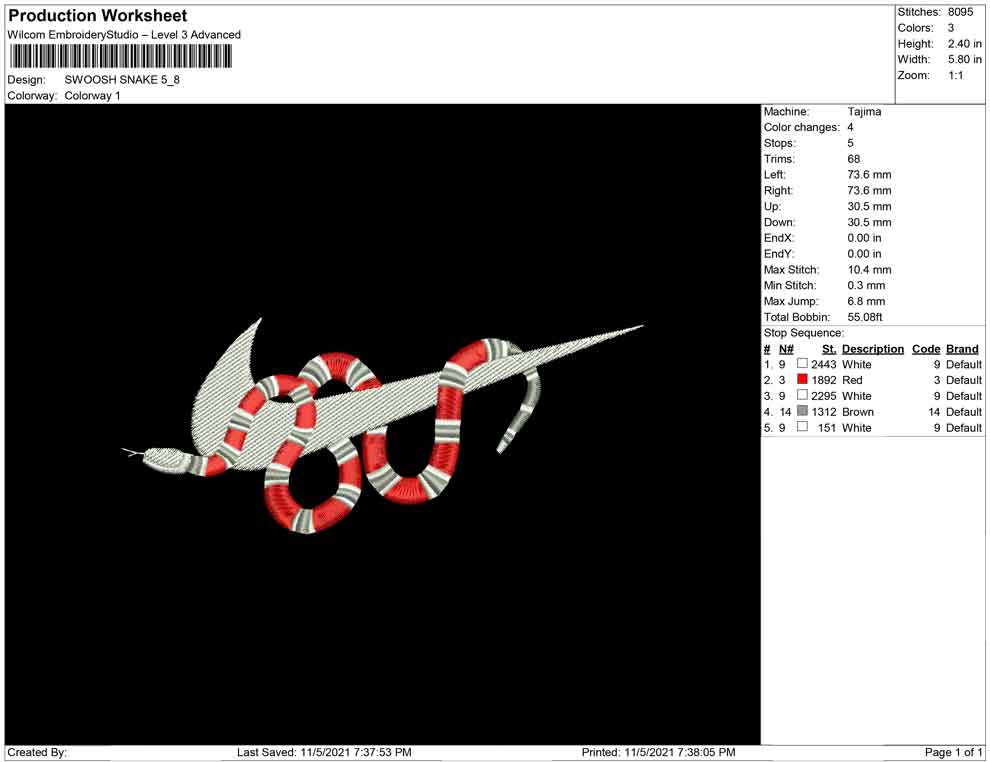Viewport: 990px width, 762px height.
Task: Select the 'Up:' label
Action: [772, 206]
